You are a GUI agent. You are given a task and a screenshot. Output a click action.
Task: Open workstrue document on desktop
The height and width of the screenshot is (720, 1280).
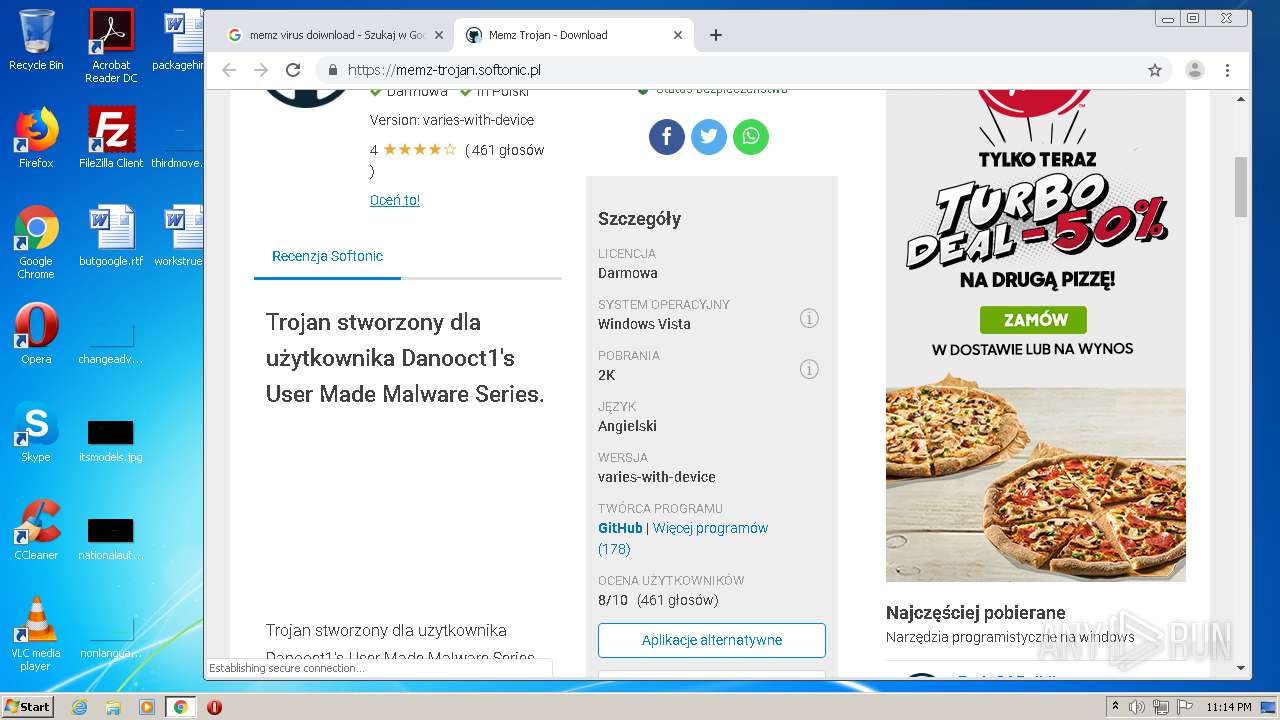pos(178,236)
